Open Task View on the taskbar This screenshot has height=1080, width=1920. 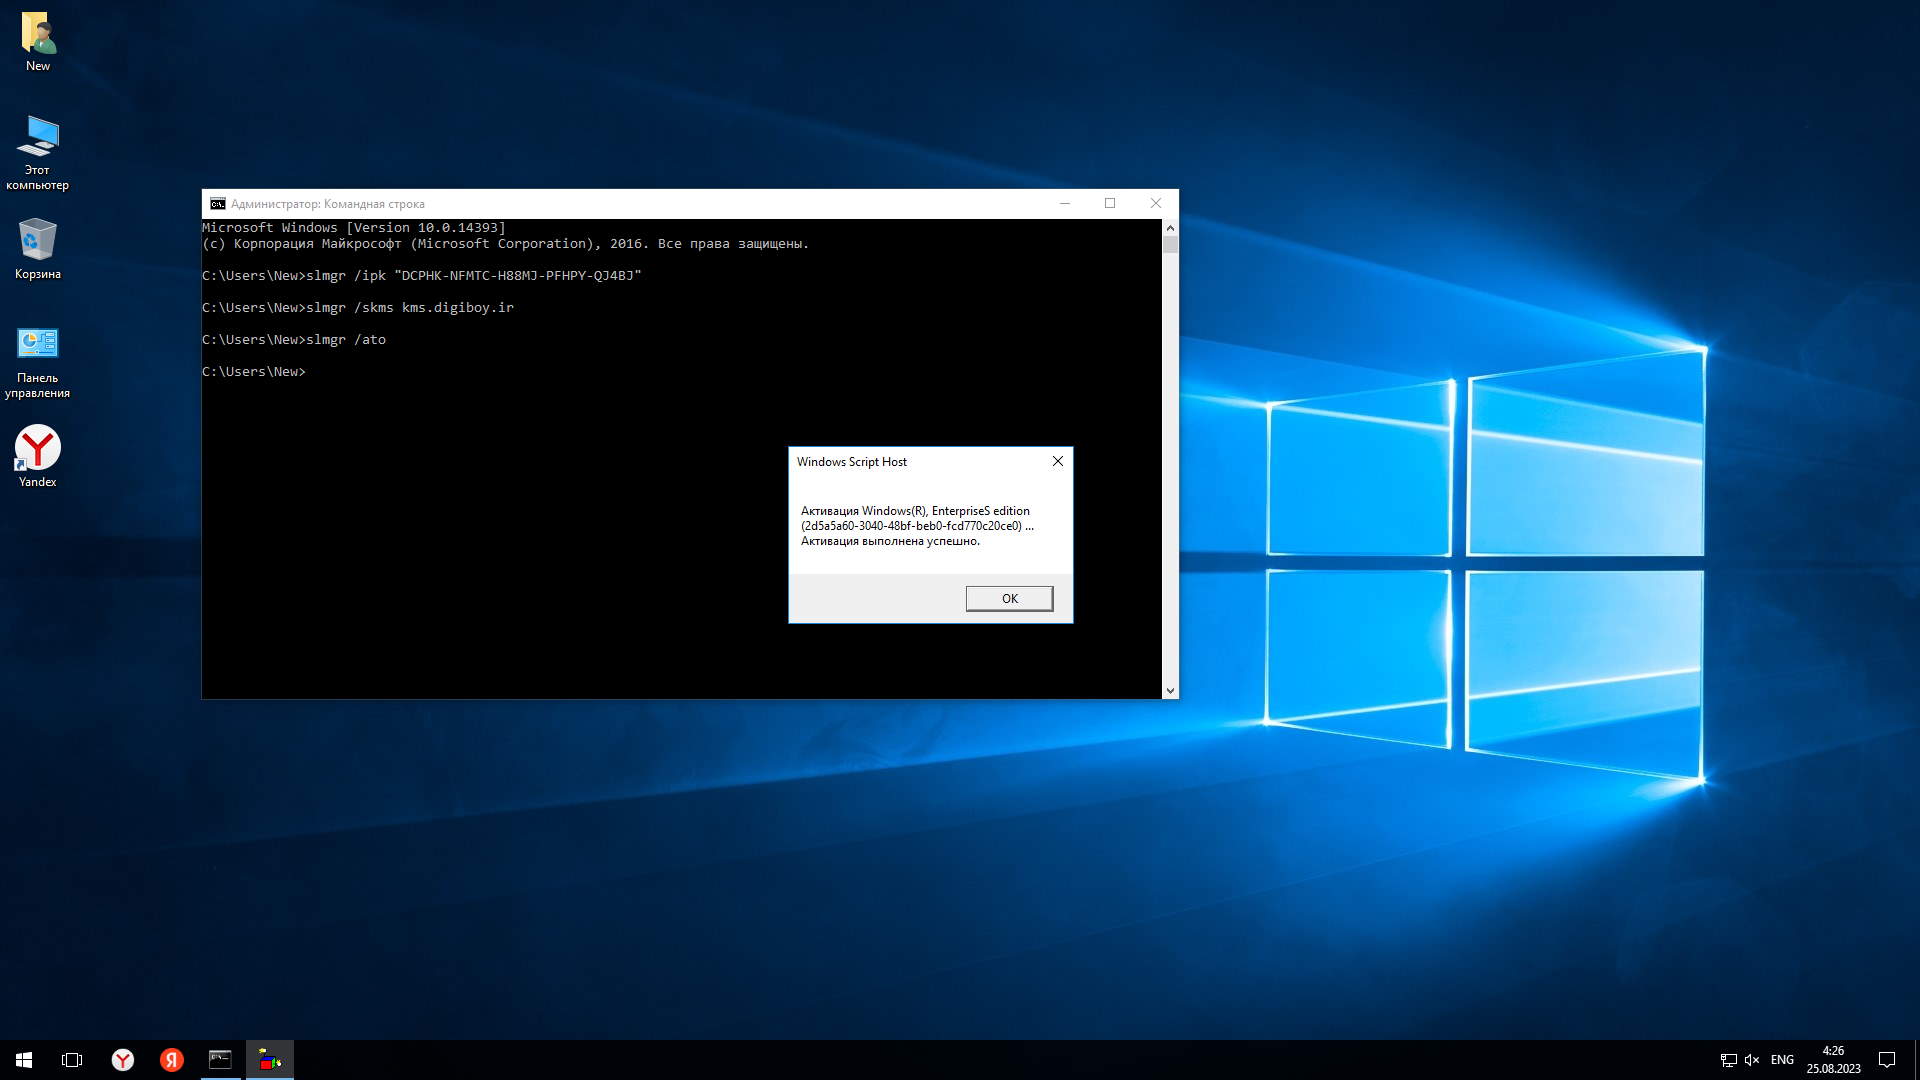[72, 1060]
